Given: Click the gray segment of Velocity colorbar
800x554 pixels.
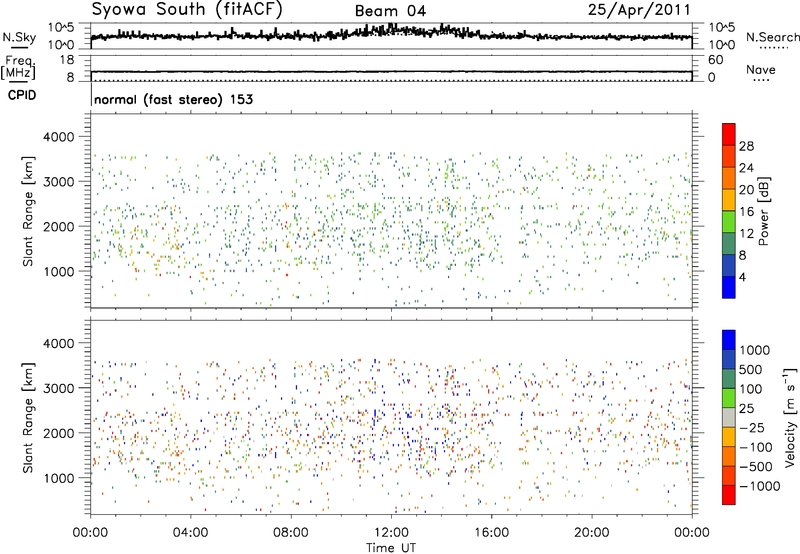Looking at the screenshot, I should tap(729, 417).
